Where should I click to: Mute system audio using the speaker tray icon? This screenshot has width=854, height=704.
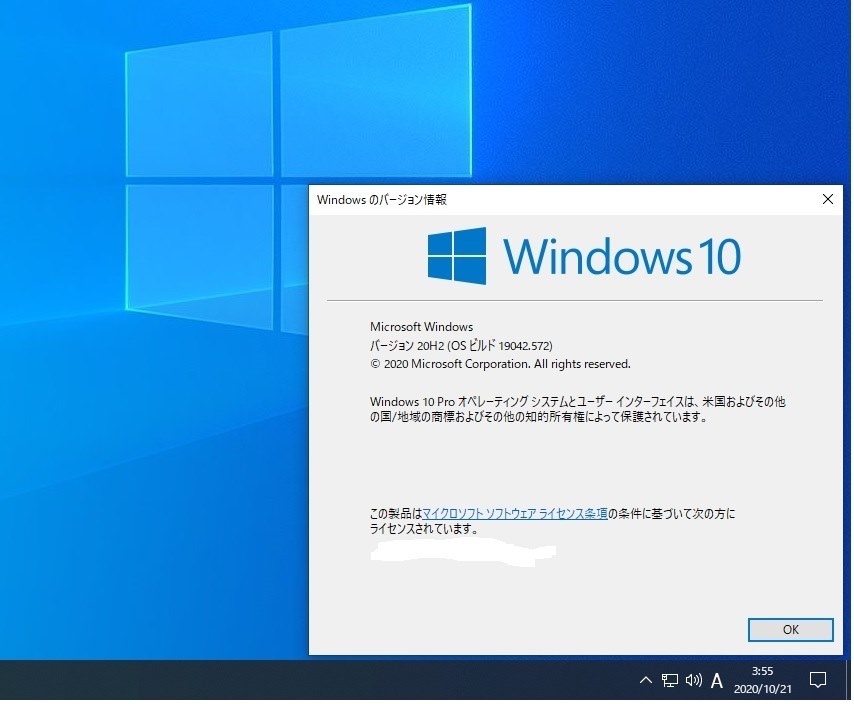pyautogui.click(x=693, y=680)
